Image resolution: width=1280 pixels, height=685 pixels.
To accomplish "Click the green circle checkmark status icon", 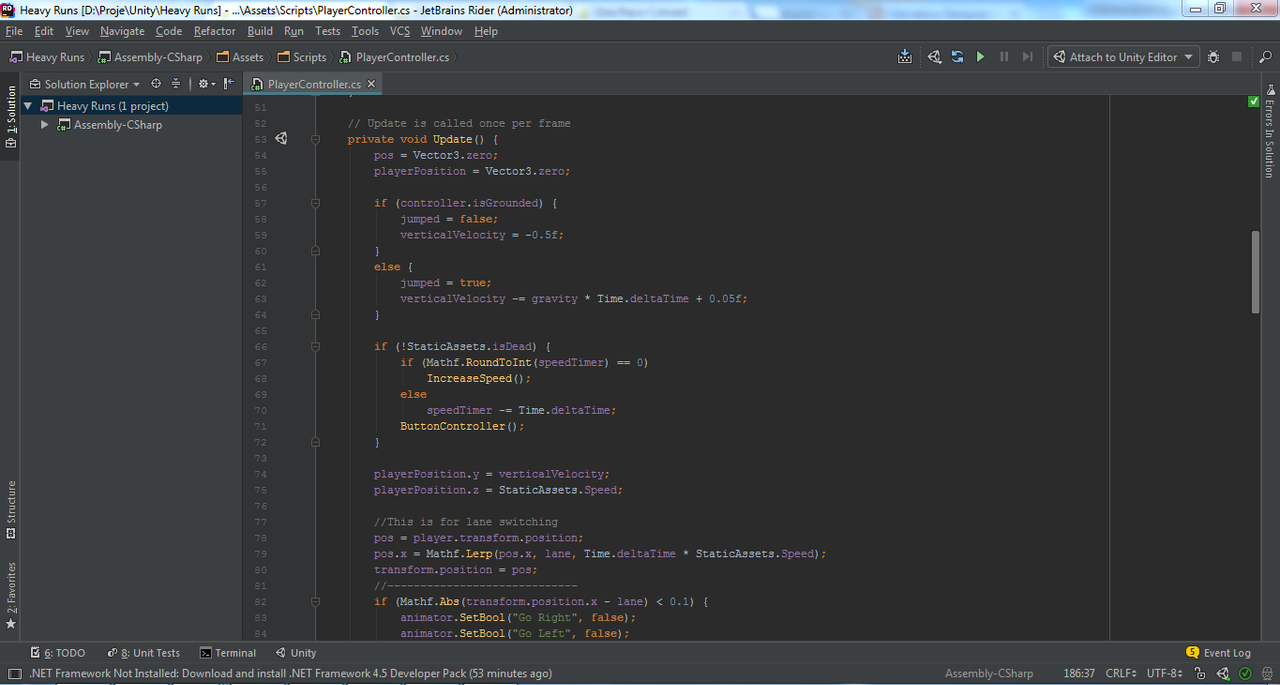I will [1245, 673].
